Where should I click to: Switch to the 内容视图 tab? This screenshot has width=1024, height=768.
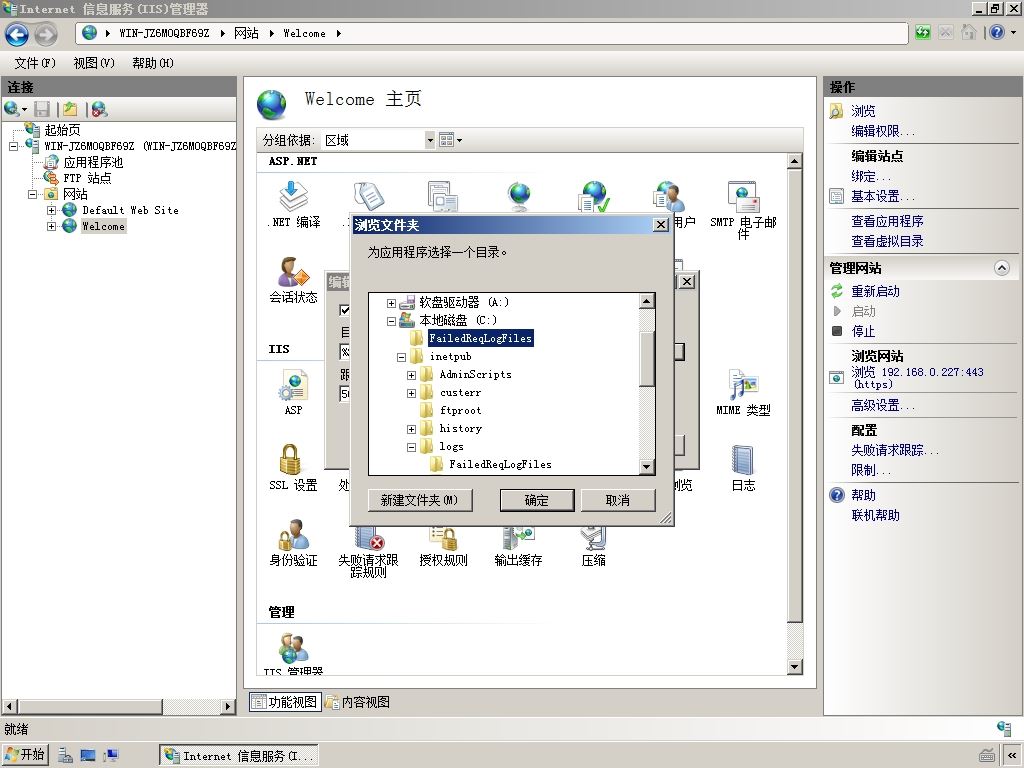(x=358, y=702)
